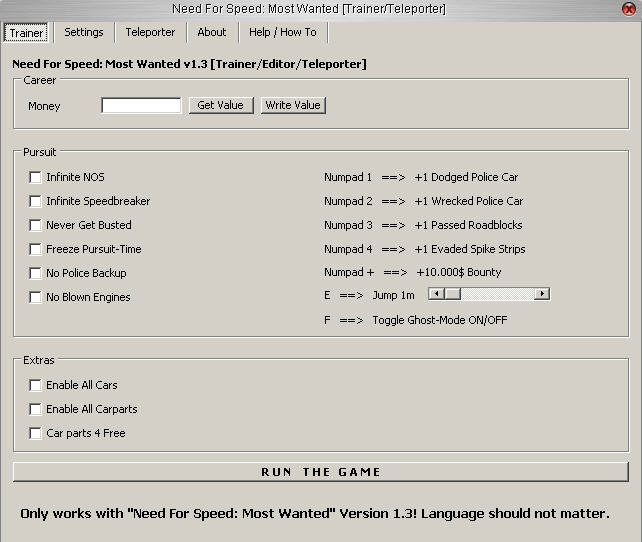Image resolution: width=642 pixels, height=542 pixels.
Task: Click the Jump slider track area
Action: [x=497, y=294]
